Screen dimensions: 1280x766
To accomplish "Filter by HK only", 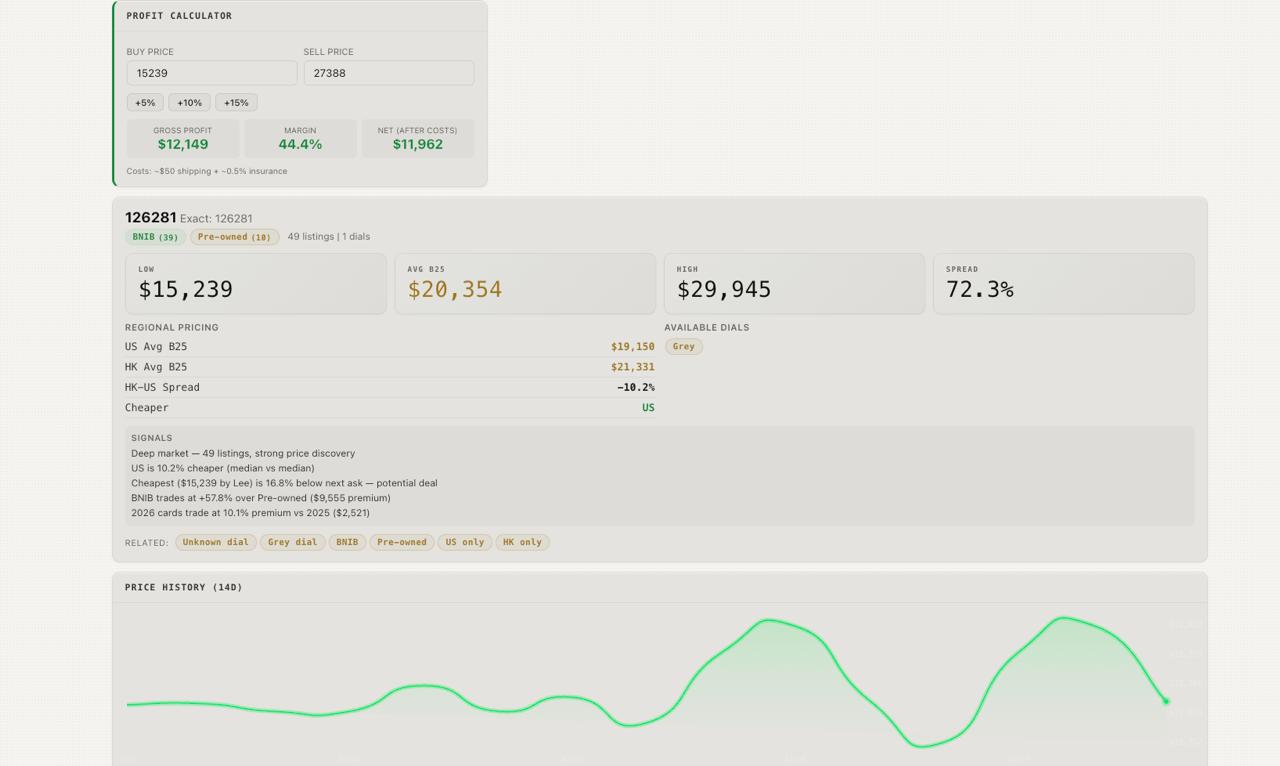I will tap(522, 542).
